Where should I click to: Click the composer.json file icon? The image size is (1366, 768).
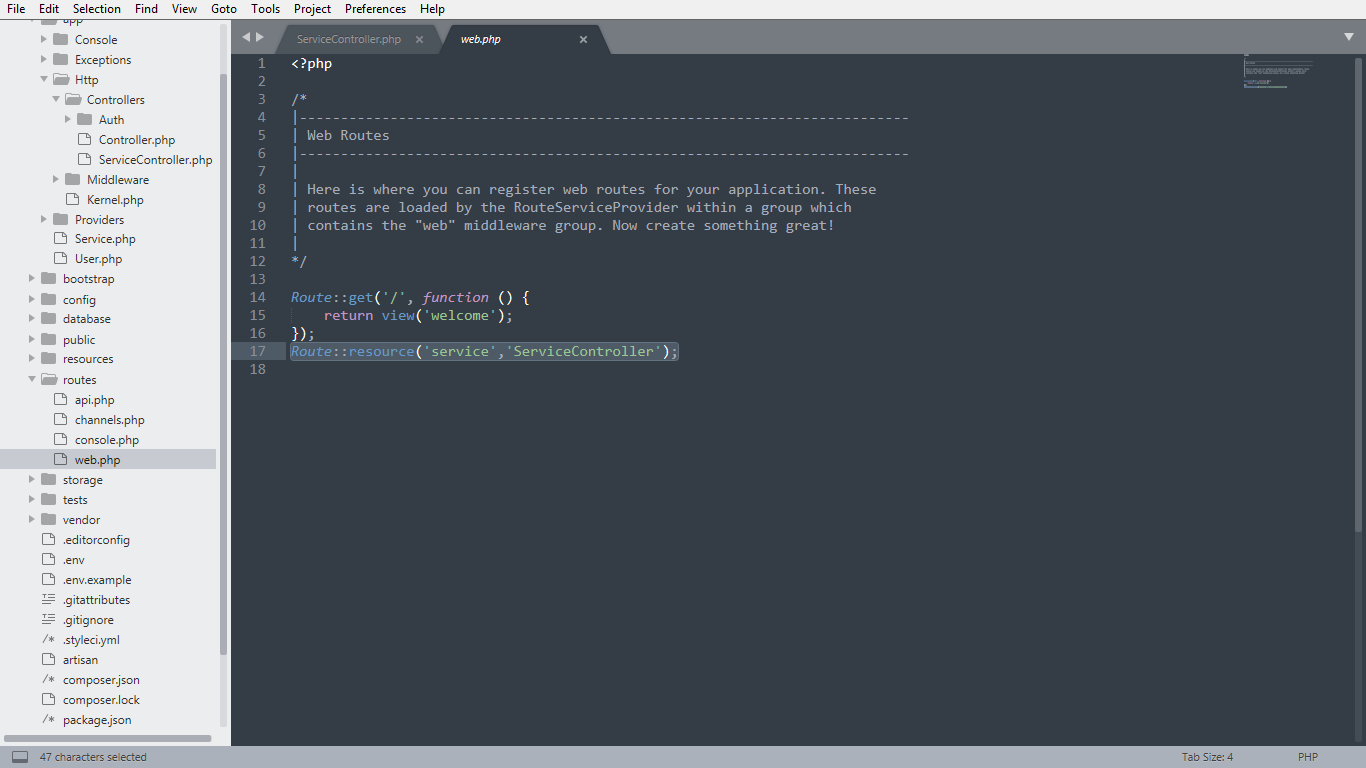pyautogui.click(x=48, y=680)
